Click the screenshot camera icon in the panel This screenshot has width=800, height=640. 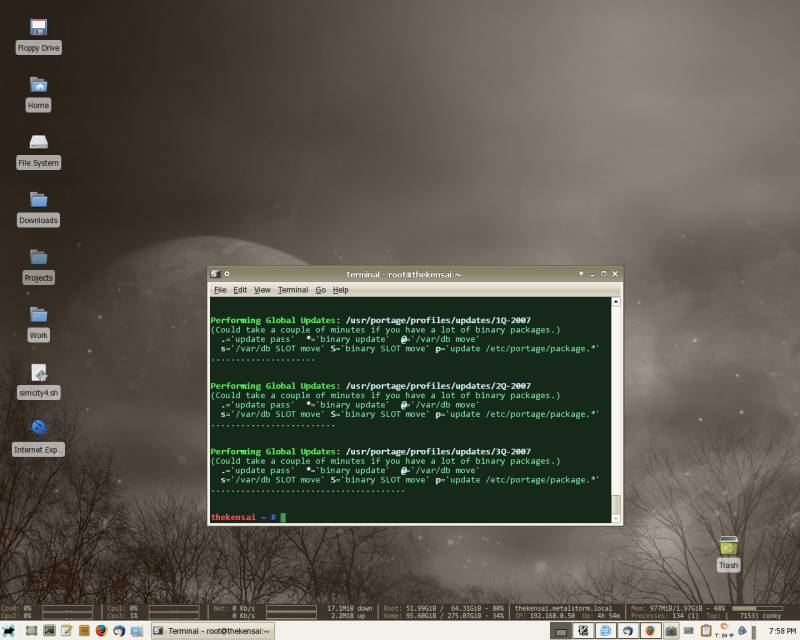tap(671, 631)
